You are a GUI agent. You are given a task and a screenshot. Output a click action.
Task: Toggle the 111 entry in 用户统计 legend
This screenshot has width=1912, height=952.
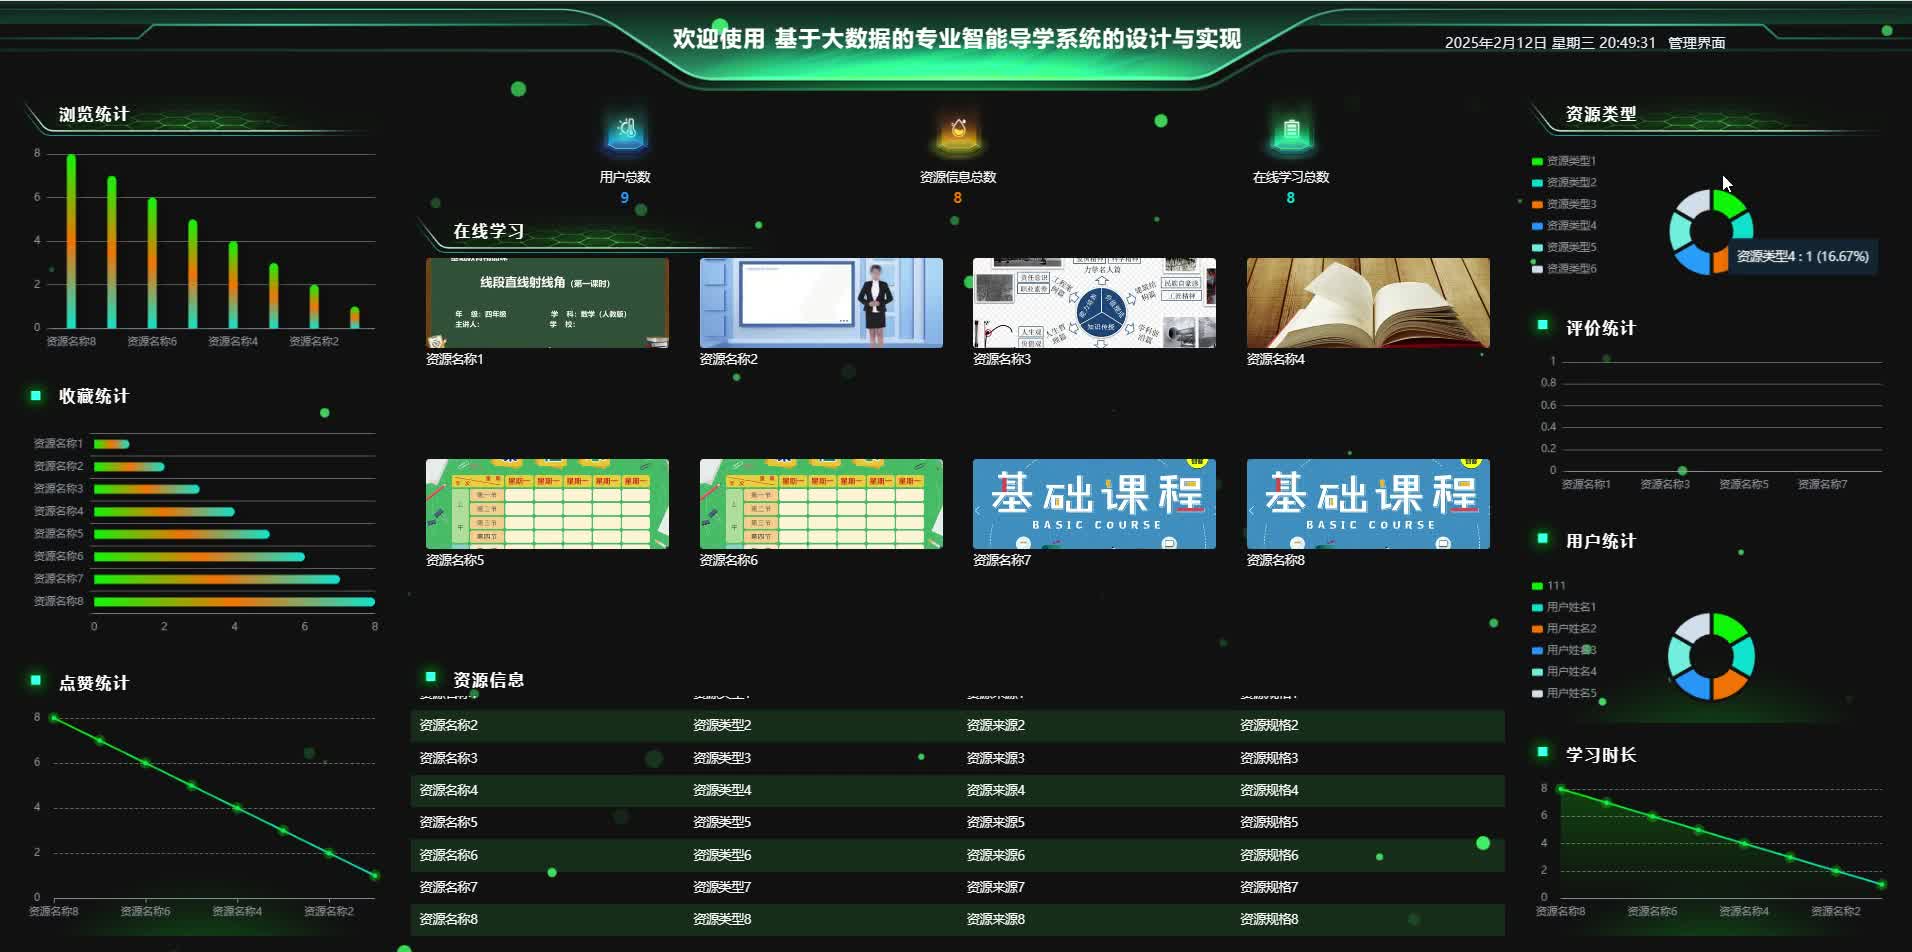click(x=1549, y=586)
